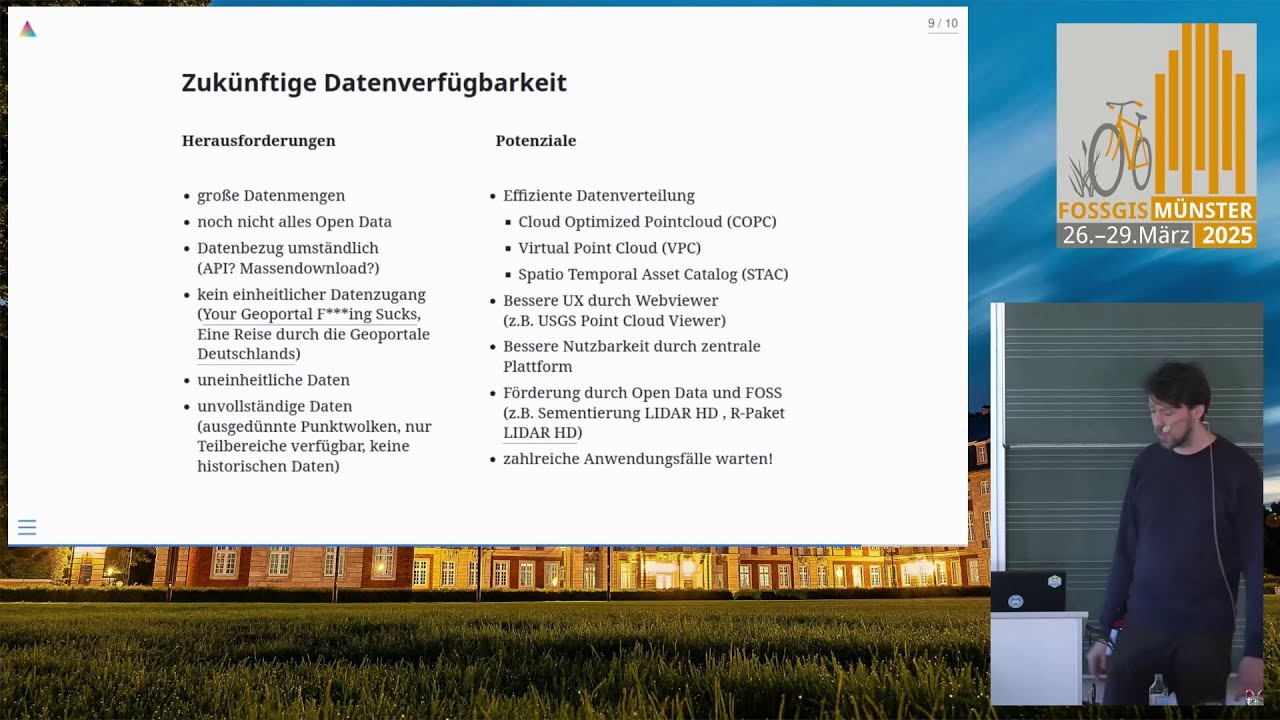Click Bessere Nutzbarkeit durch zentrale Plattform
This screenshot has height=720, width=1280.
pos(632,356)
